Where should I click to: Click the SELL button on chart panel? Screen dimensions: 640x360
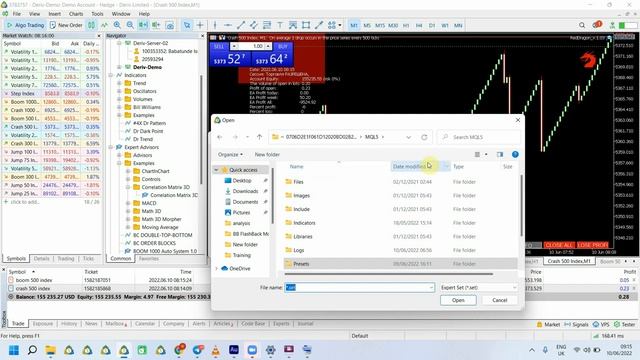coord(219,47)
